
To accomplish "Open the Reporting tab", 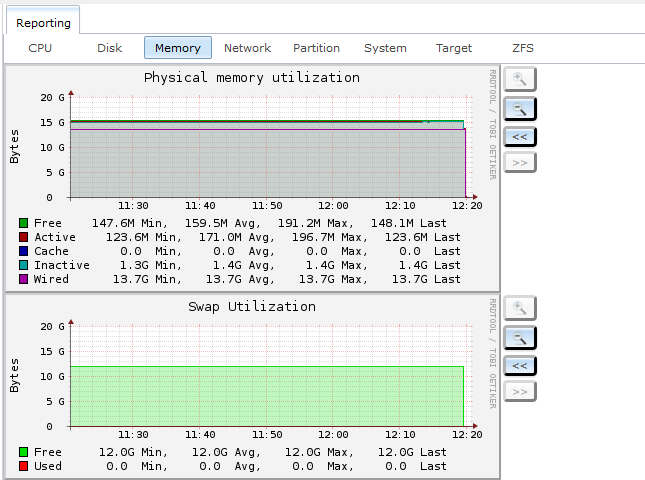I will (43, 23).
